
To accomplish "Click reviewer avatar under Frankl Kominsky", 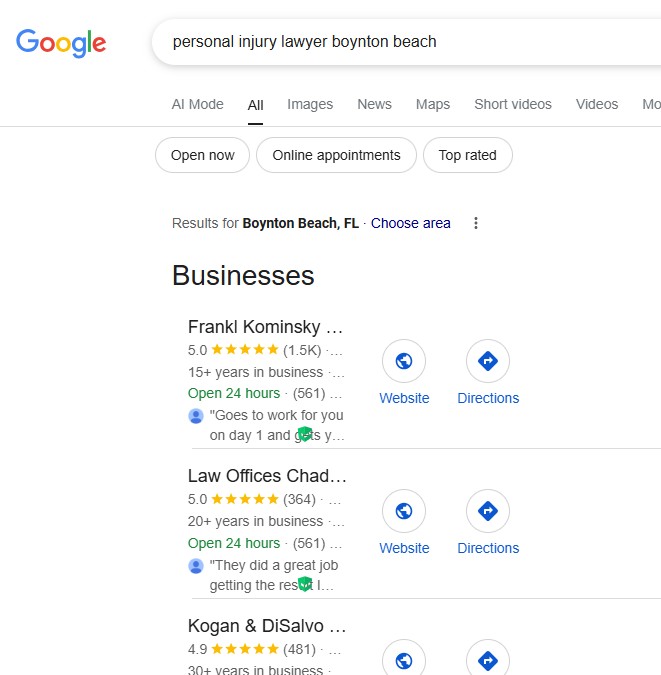I will (196, 416).
